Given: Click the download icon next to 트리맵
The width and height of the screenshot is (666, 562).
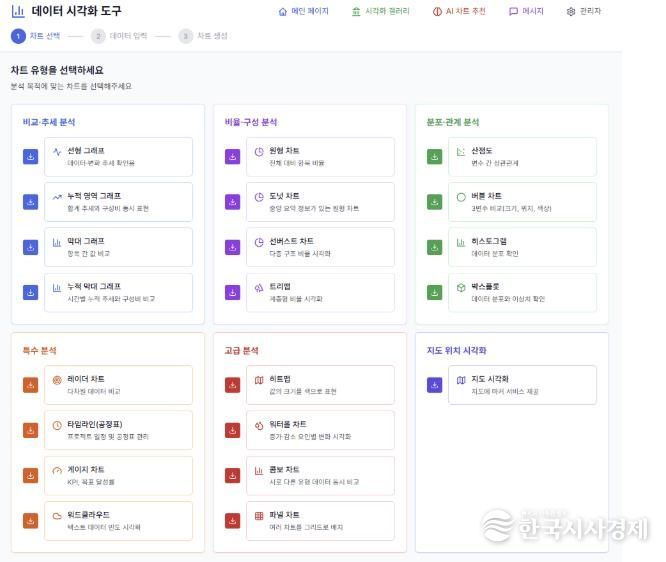Looking at the screenshot, I should coord(232,292).
